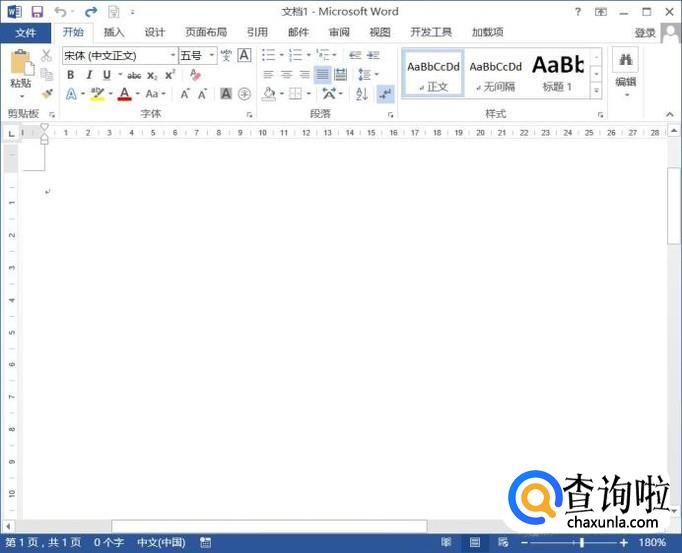
Task: Insert an enclosed character using the circled icon
Action: [244, 94]
